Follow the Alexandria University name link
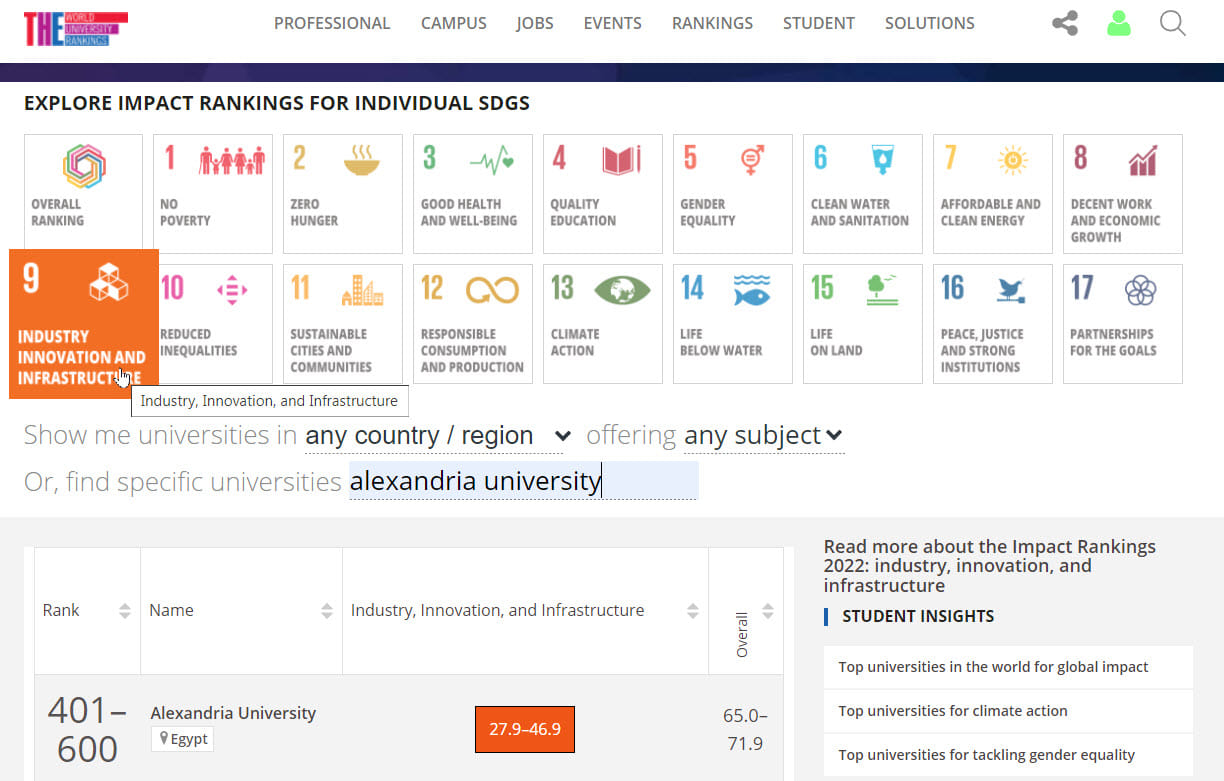1224x781 pixels. click(x=233, y=713)
